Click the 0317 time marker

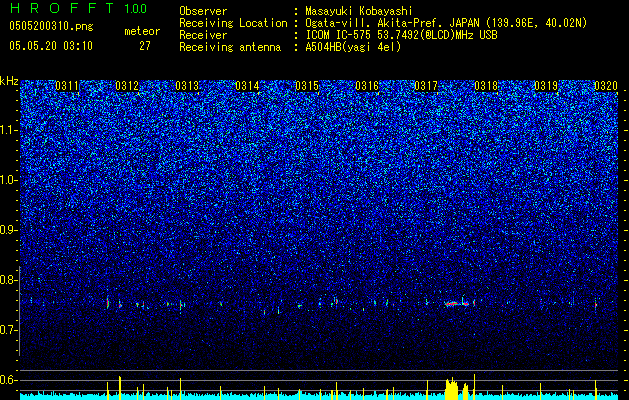(426, 86)
